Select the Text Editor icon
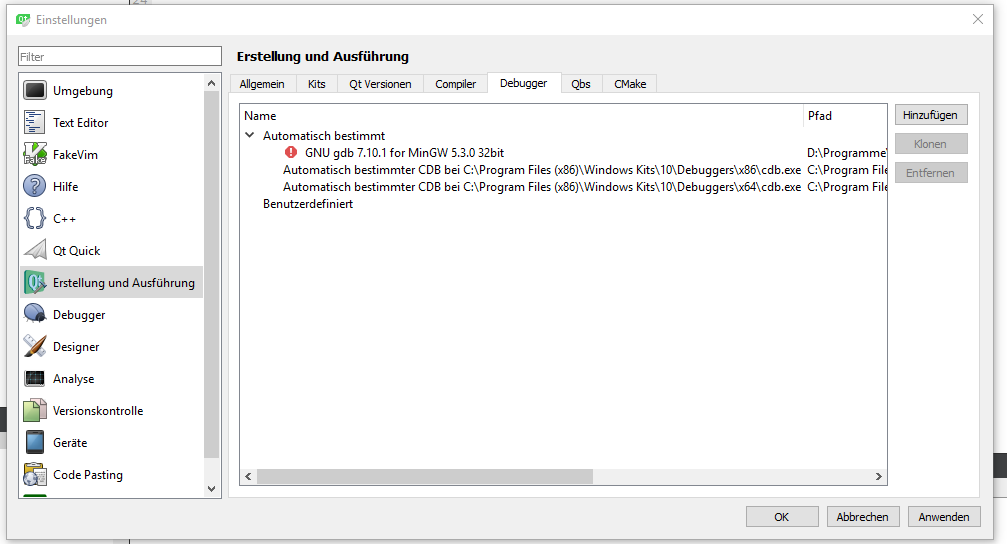Screen dimensions: 1007x544 35,122
